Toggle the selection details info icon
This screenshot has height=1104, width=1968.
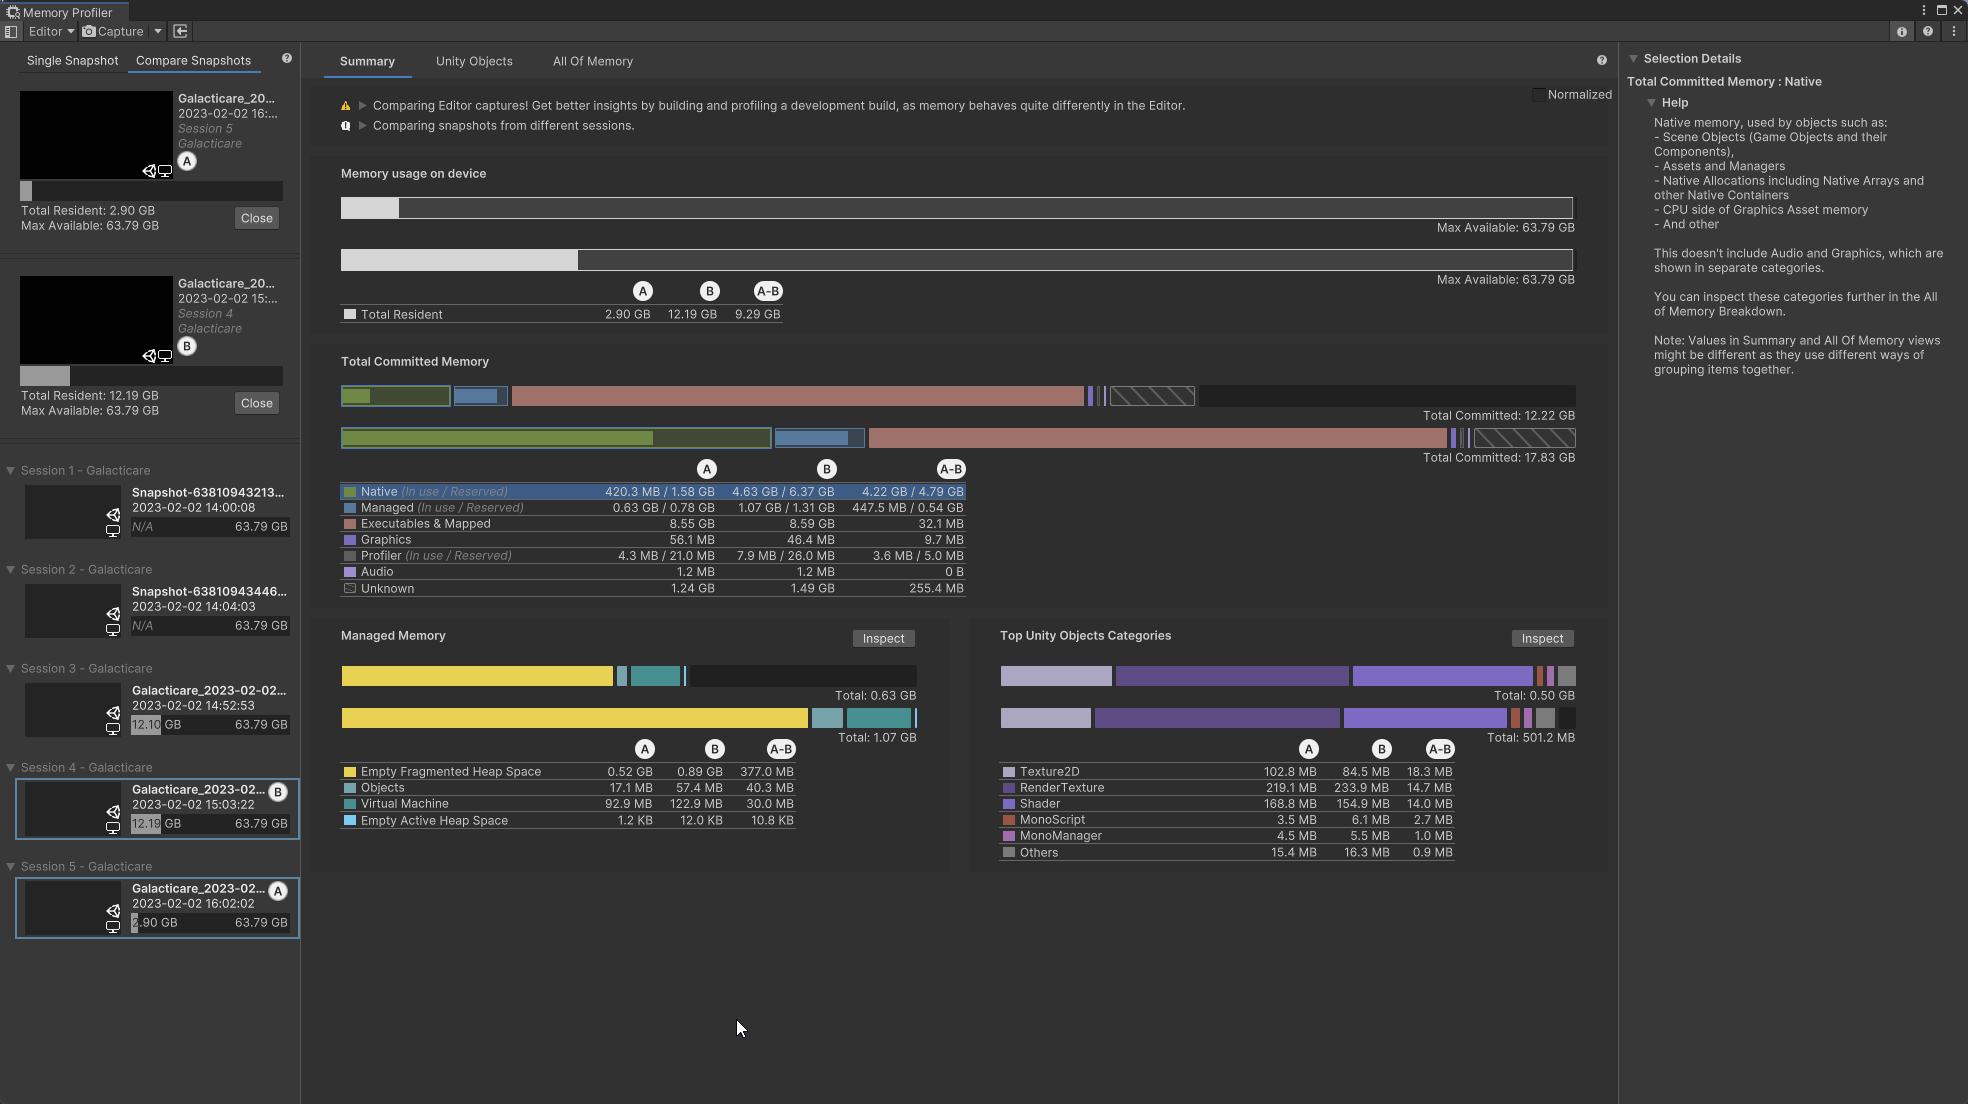click(x=1901, y=32)
